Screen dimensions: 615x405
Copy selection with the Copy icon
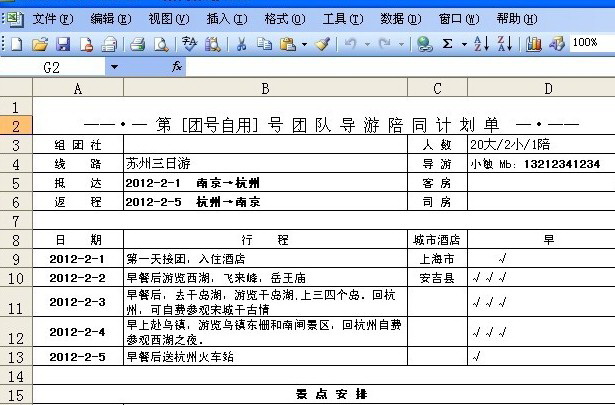coord(264,44)
